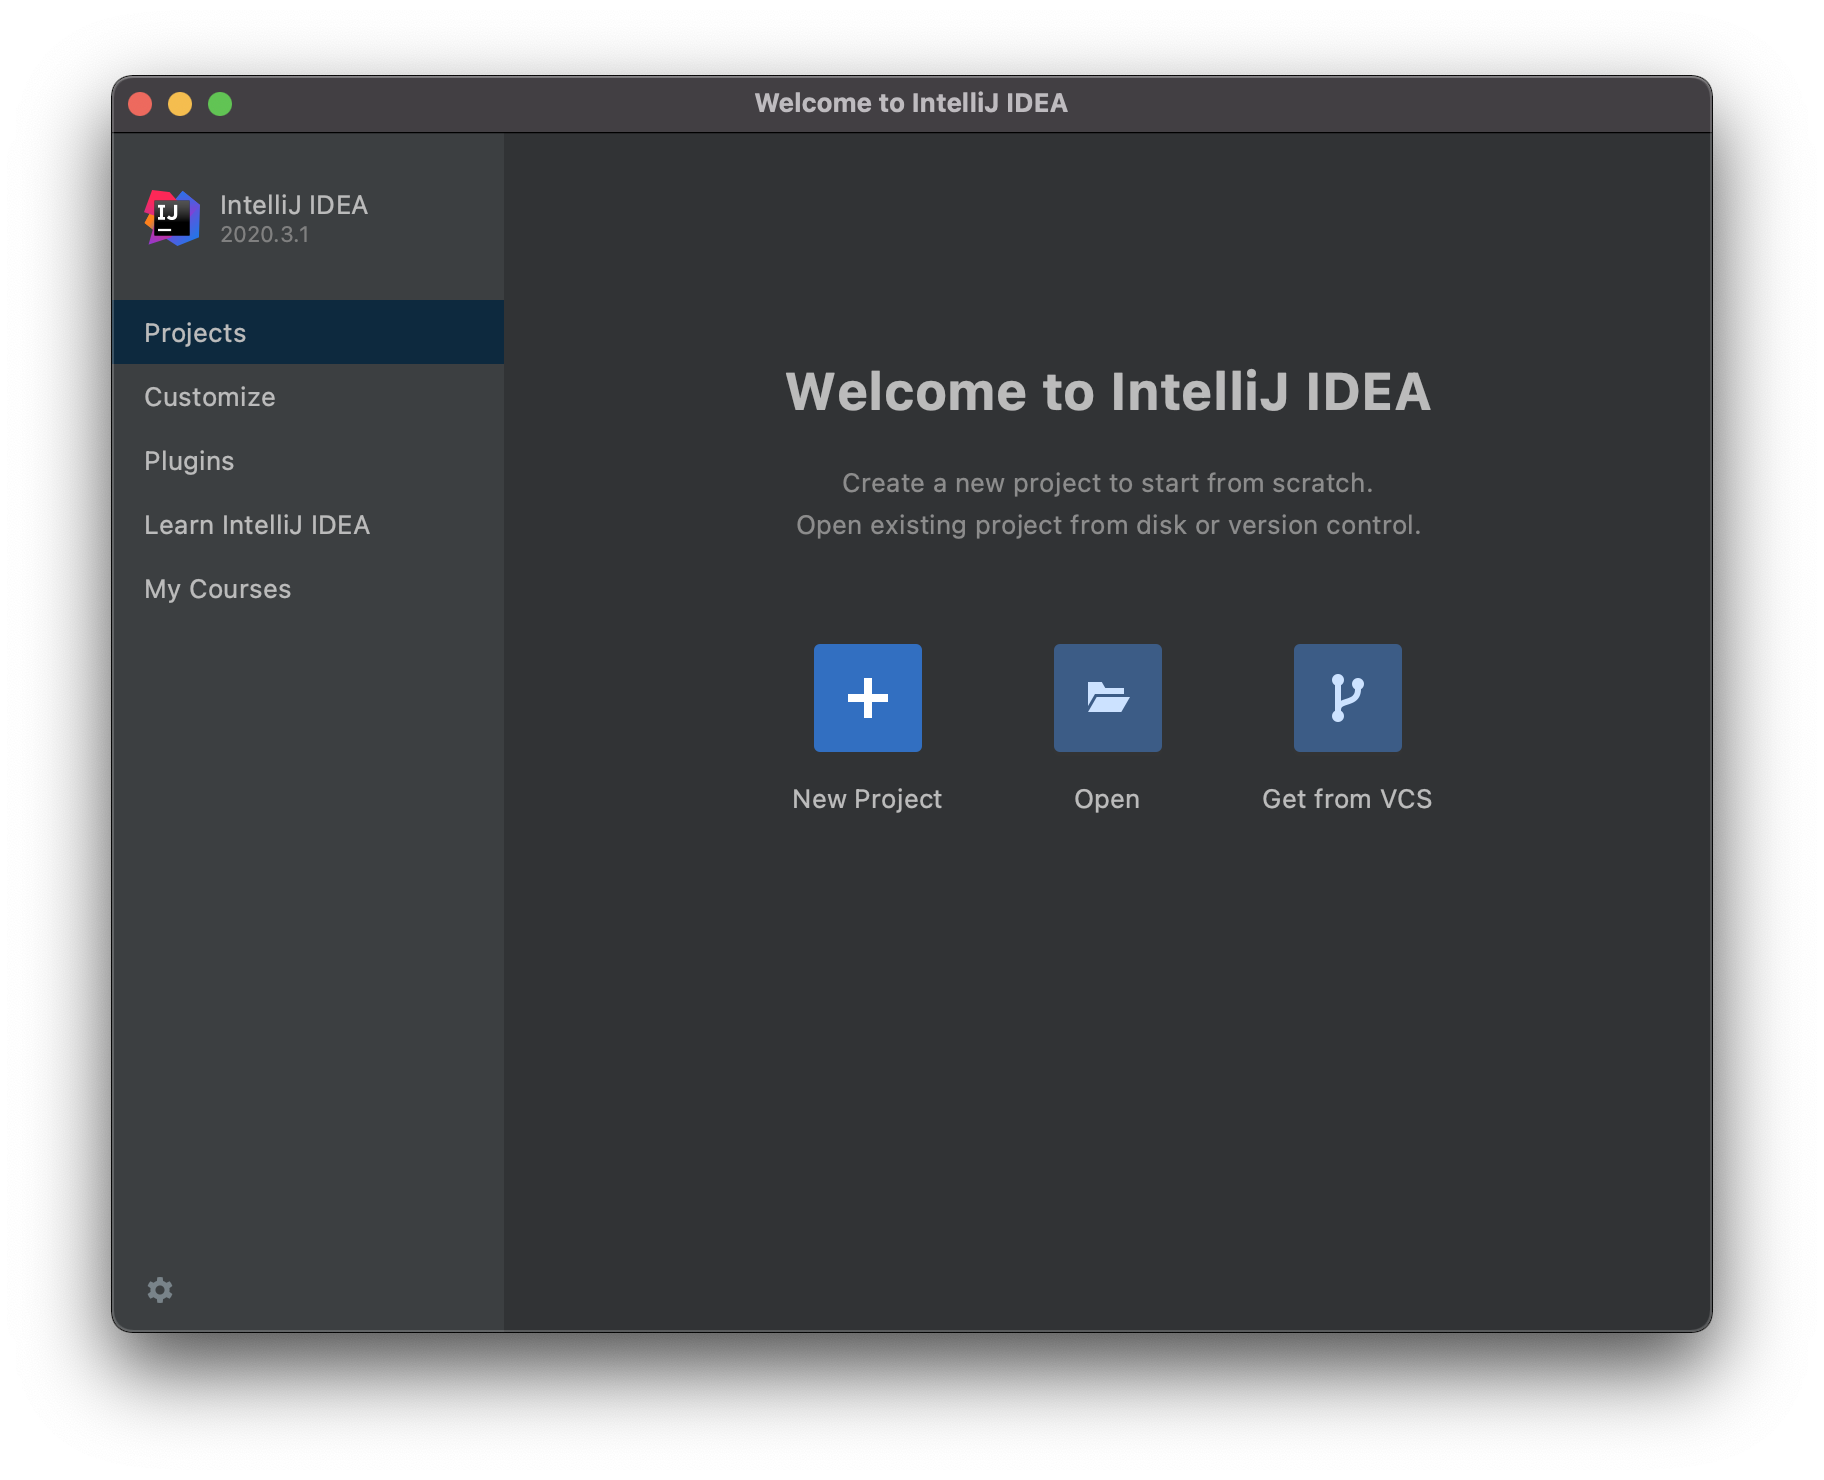The height and width of the screenshot is (1480, 1824).
Task: Open the settings gear at bottom left
Action: (160, 1290)
